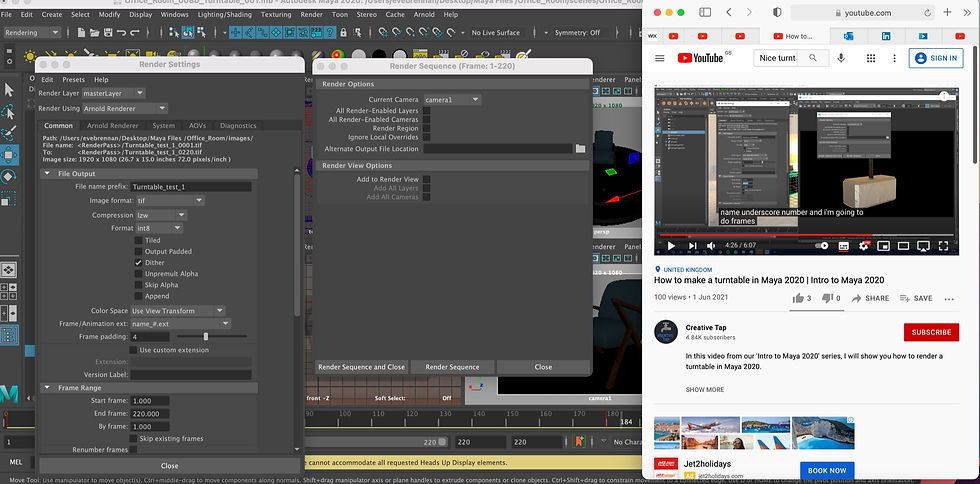Open the Current Camera camera1 dropdown
Viewport: 980px width, 484px height.
pos(452,99)
